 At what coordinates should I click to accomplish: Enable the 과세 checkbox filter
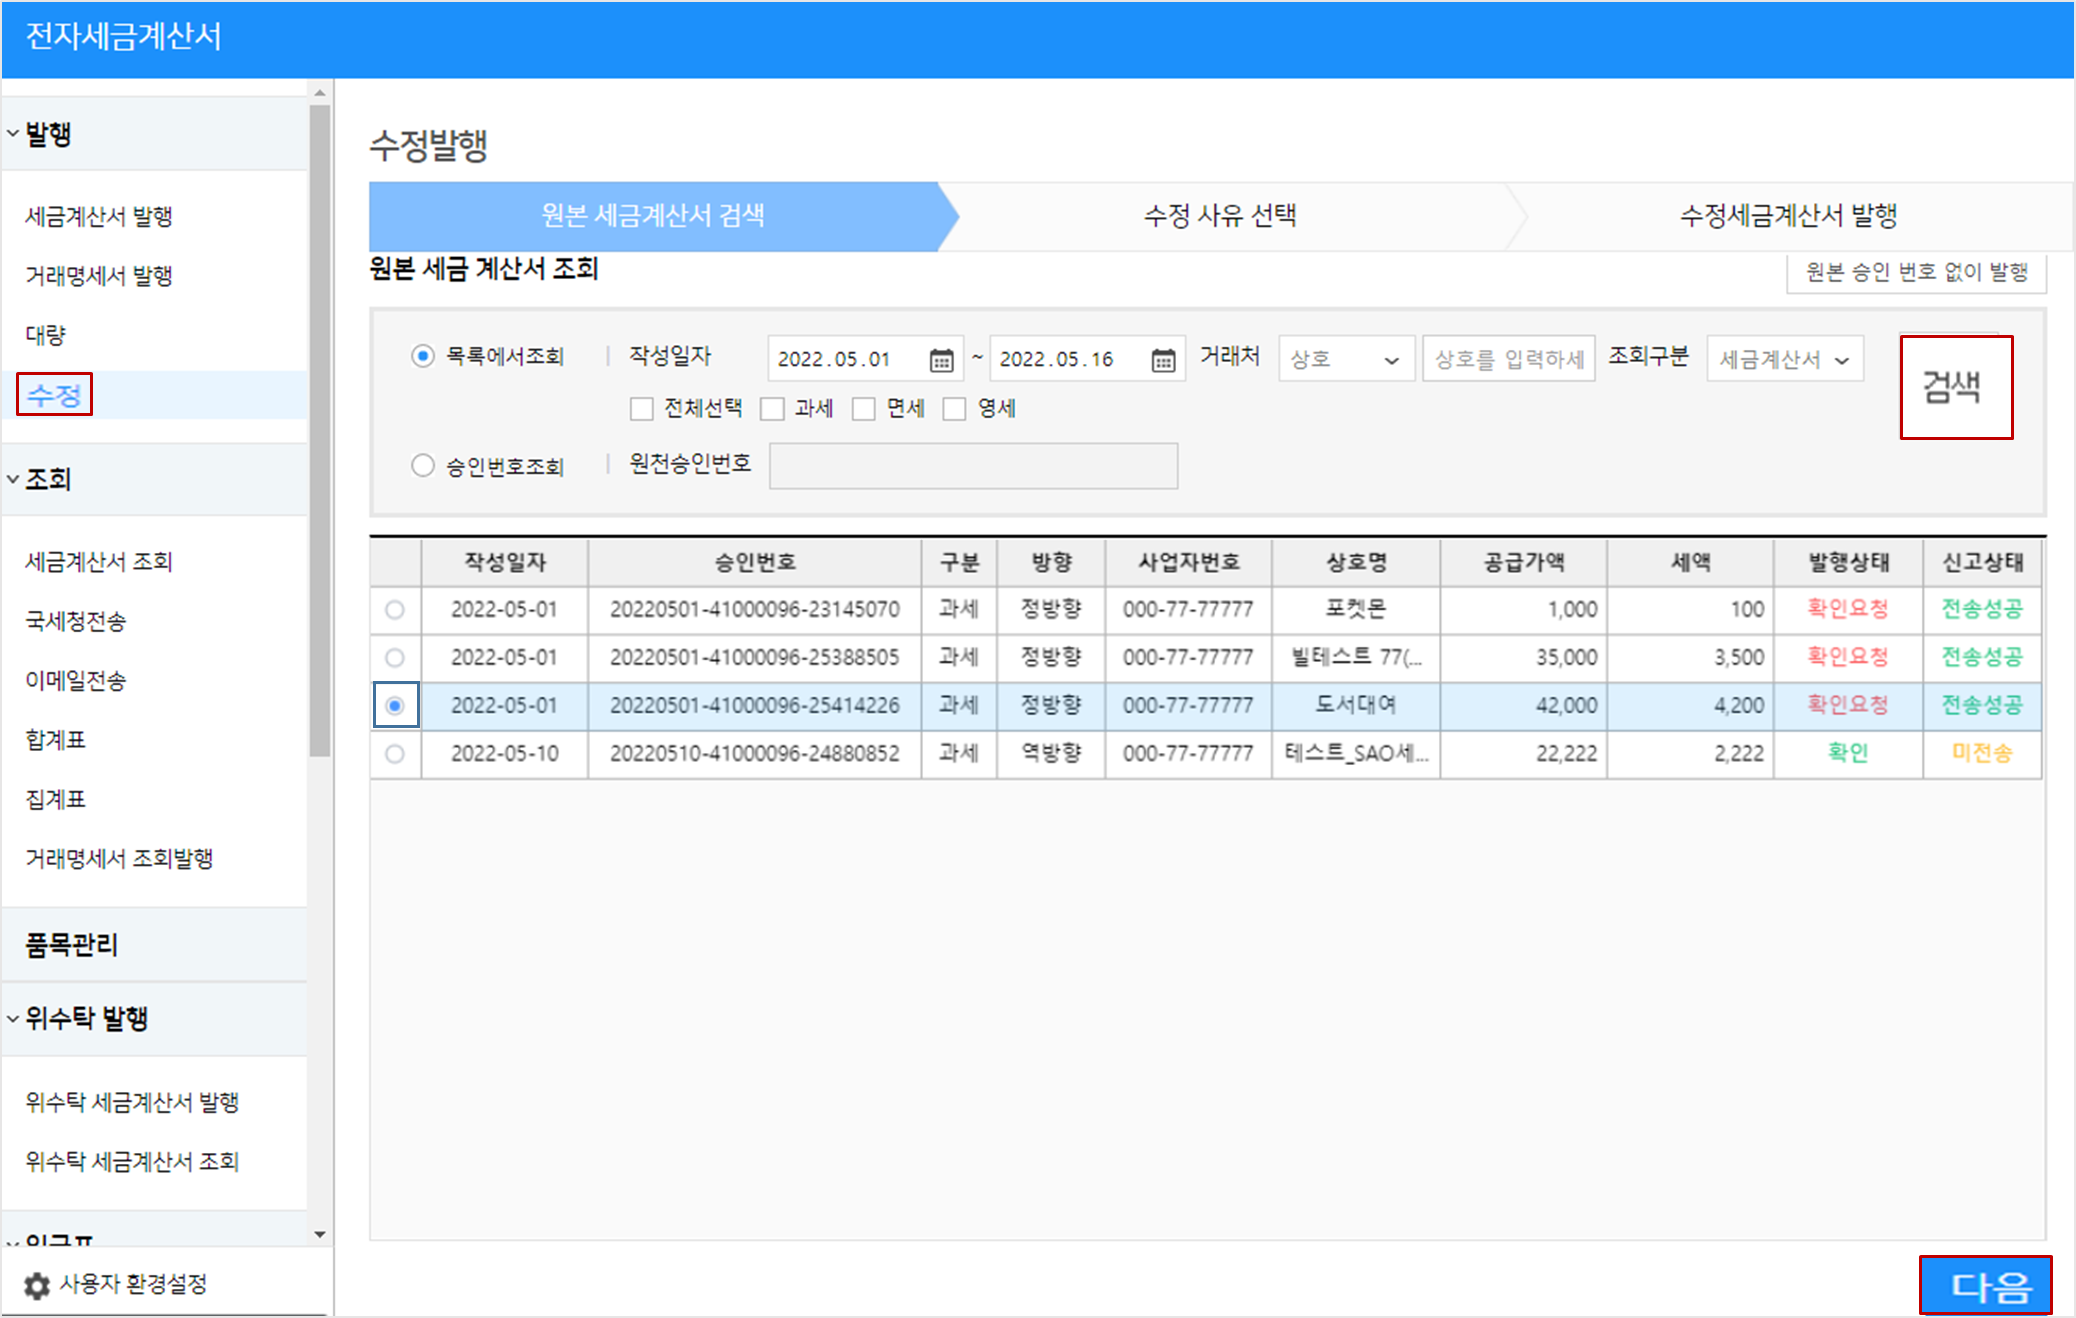point(772,409)
